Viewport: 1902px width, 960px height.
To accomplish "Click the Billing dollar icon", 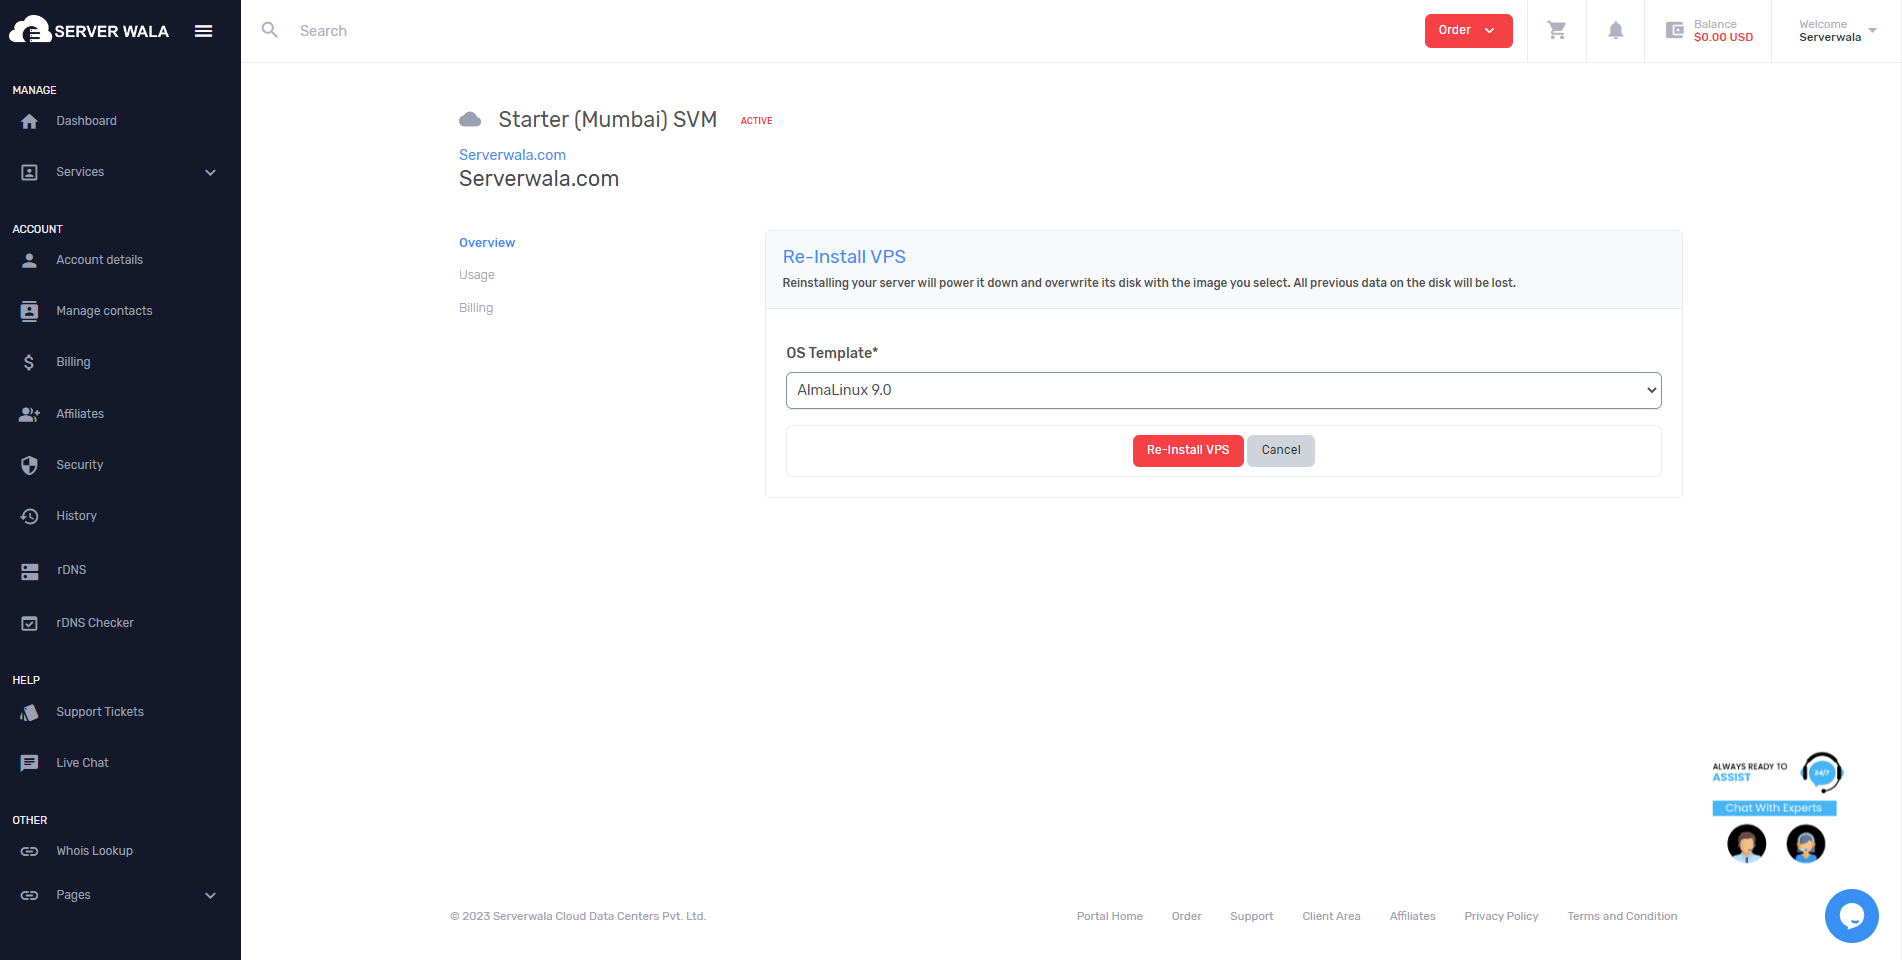I will pyautogui.click(x=29, y=362).
